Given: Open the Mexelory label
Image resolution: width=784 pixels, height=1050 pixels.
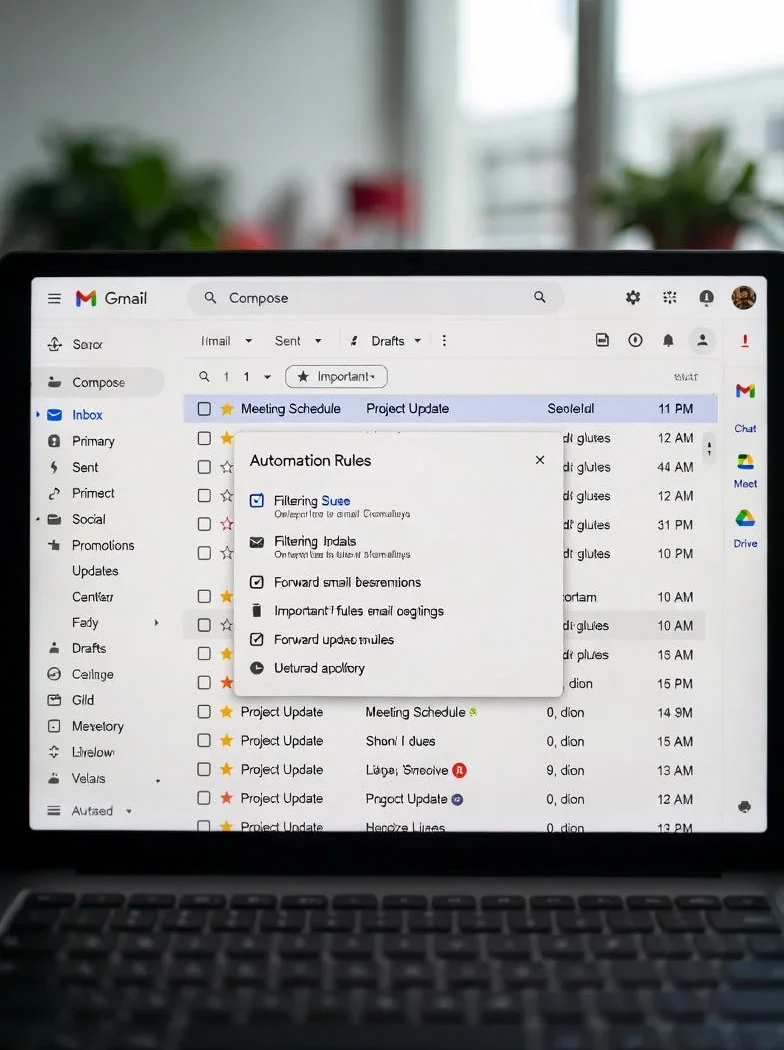Looking at the screenshot, I should [x=98, y=726].
